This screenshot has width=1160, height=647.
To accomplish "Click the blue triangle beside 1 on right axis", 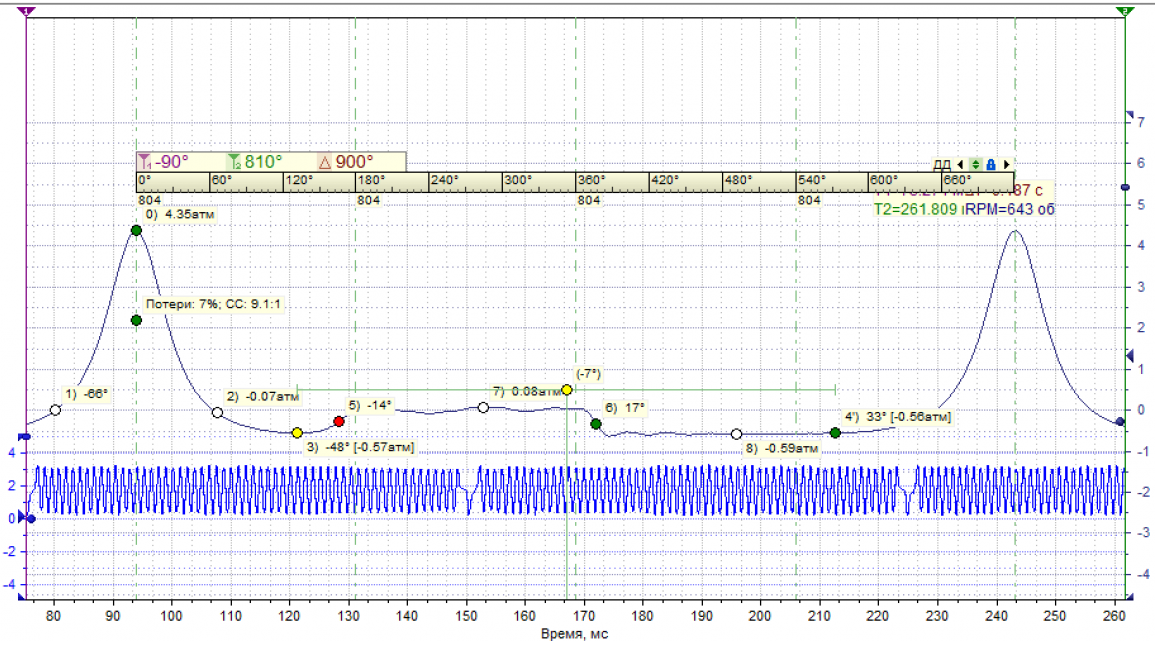I will [x=1130, y=356].
